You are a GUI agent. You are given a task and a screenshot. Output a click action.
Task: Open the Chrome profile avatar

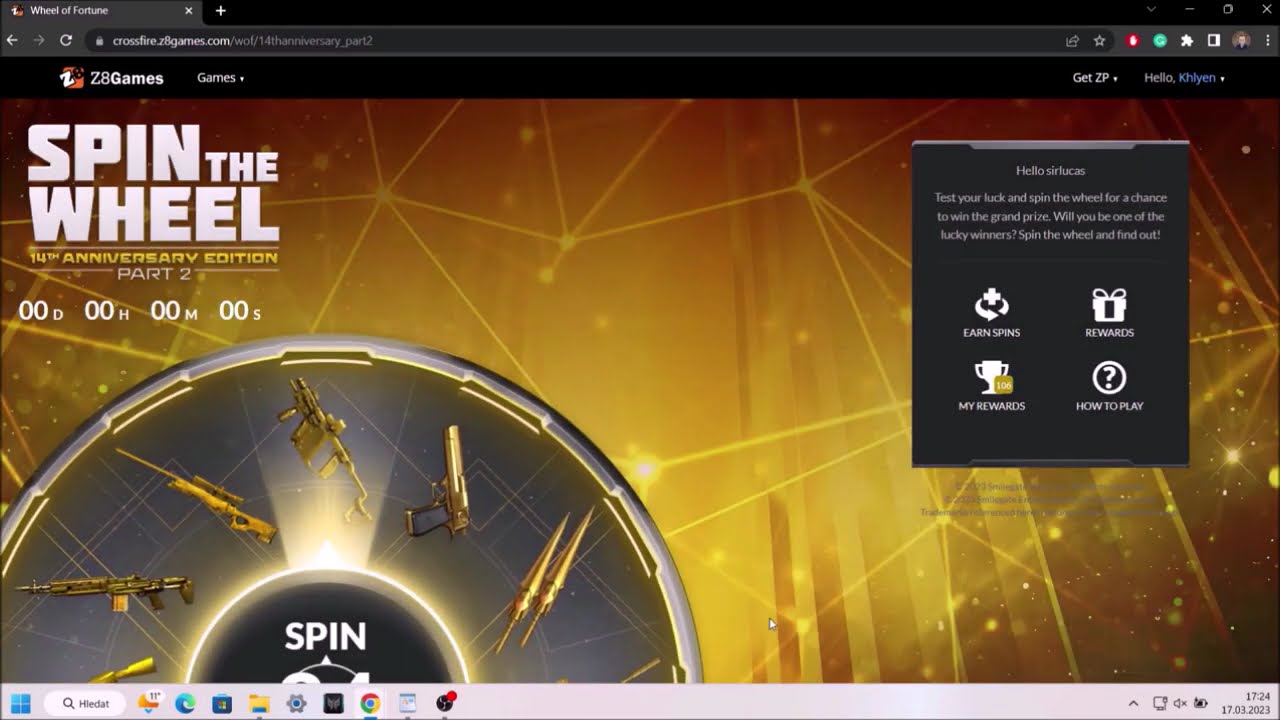[1241, 41]
